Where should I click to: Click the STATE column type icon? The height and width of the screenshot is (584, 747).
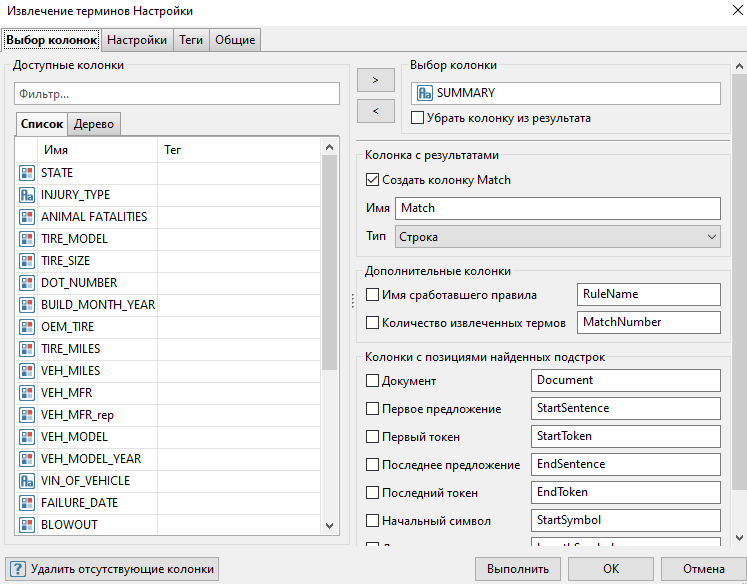click(x=27, y=173)
